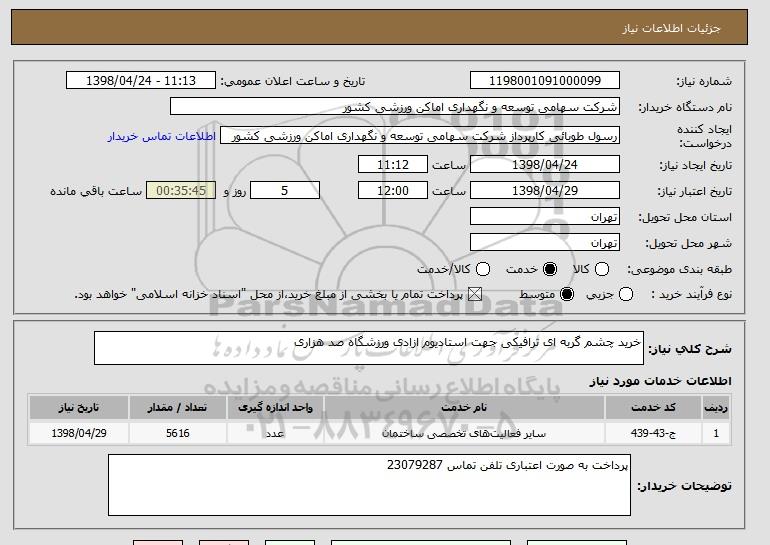Click the ایجاد کننده درخواست field
This screenshot has width=770, height=545.
[x=420, y=136]
